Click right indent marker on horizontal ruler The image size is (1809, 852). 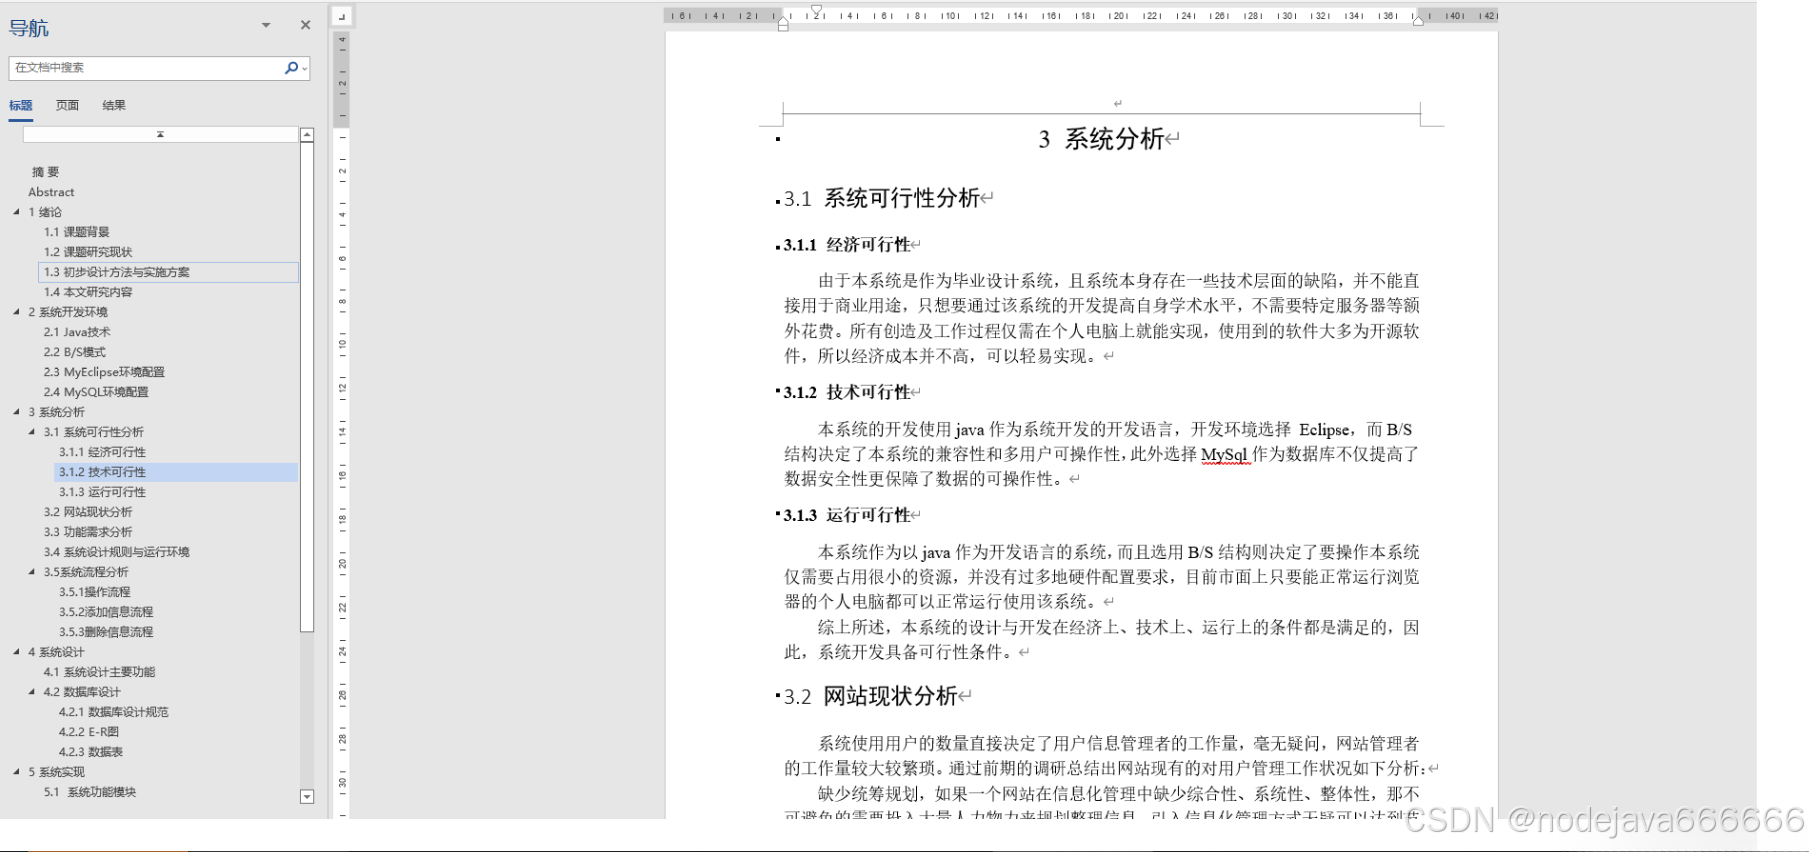click(x=1418, y=20)
